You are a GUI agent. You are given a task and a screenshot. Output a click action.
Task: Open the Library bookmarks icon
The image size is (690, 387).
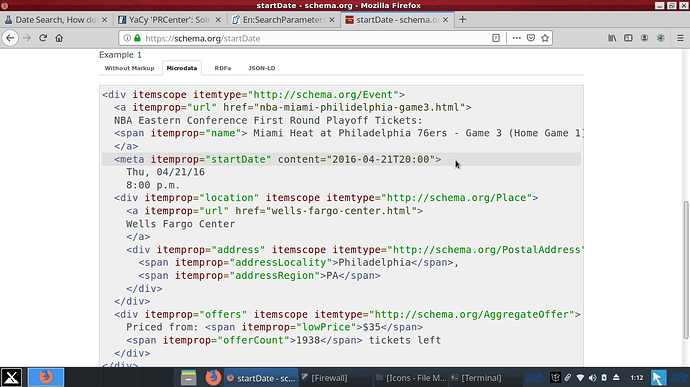coord(612,38)
